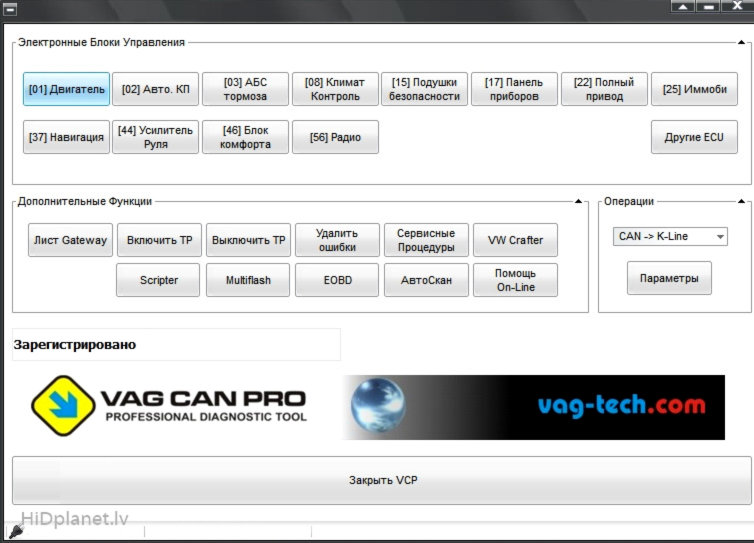Viewport: 754px width, 543px height.
Task: Click the VAG CAN PRO logo
Action: (169, 406)
